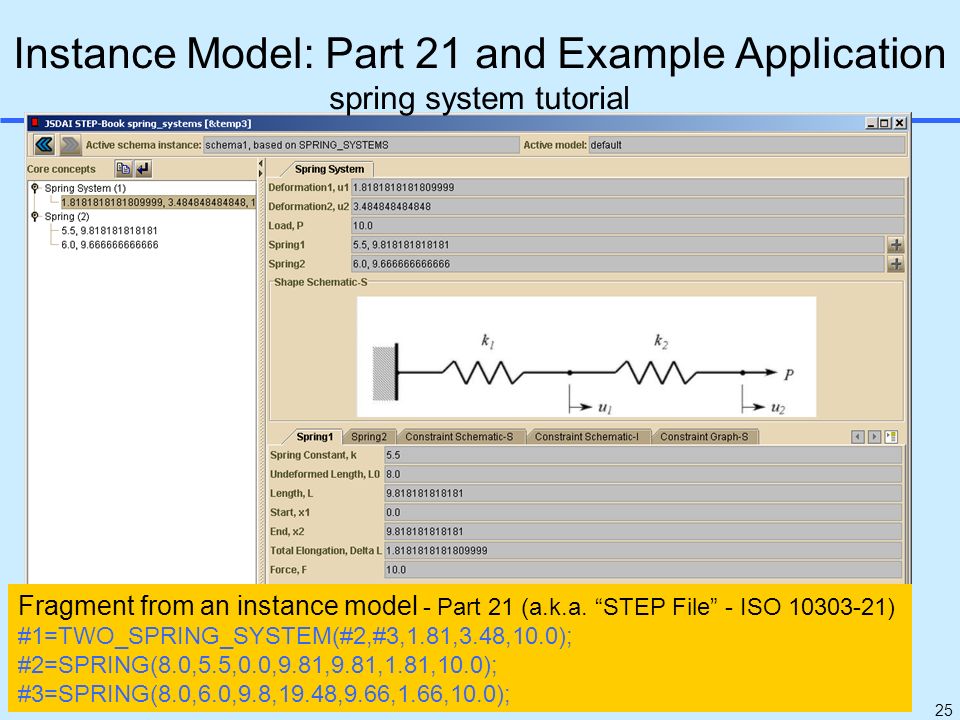
Task: Click the Deformation1, u1 value field
Action: tap(628, 187)
